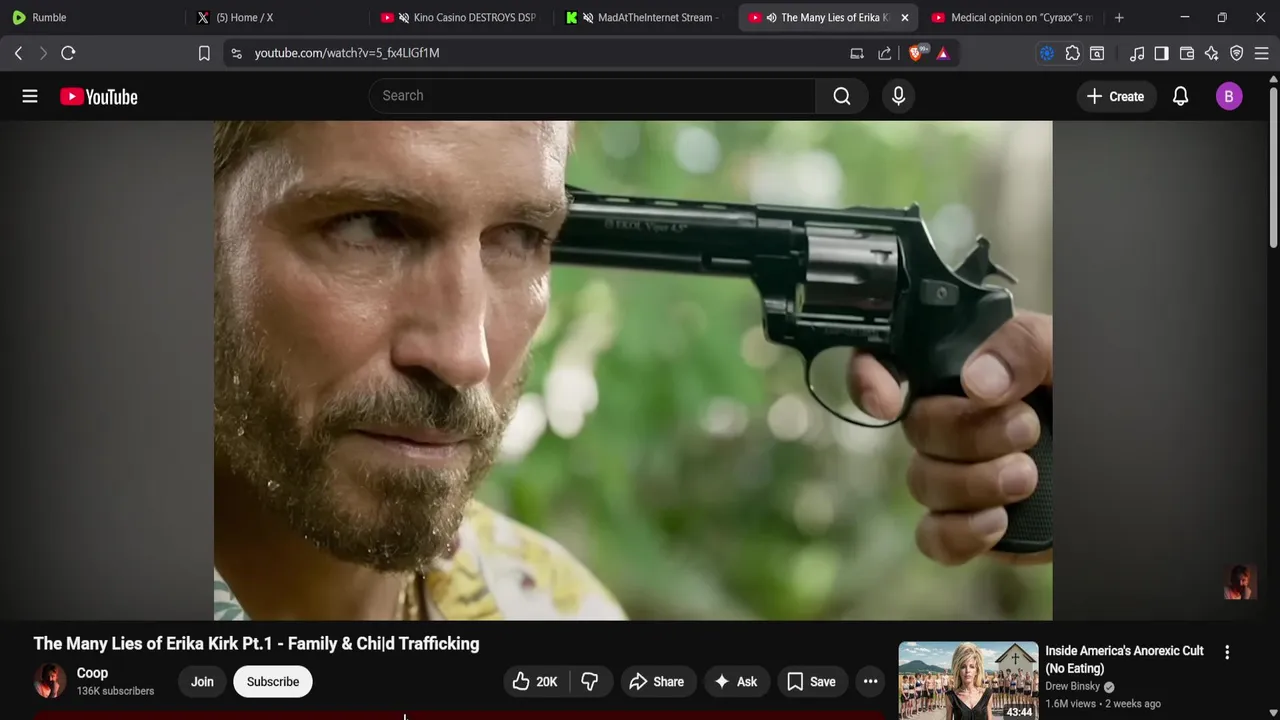Image resolution: width=1280 pixels, height=720 pixels.
Task: Open the Brave main menu hamburger
Action: click(x=1262, y=53)
